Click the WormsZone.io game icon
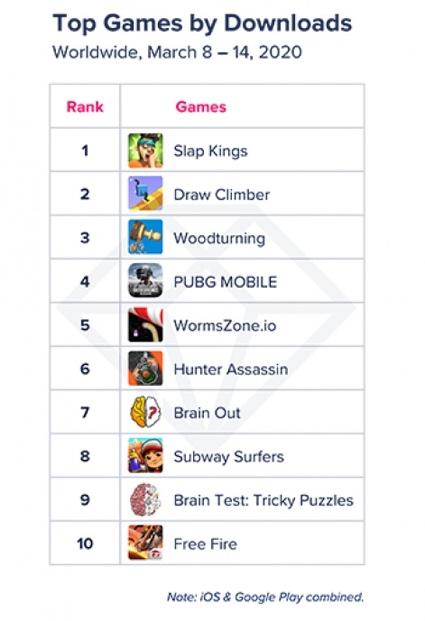The width and height of the screenshot is (425, 621). (145, 325)
